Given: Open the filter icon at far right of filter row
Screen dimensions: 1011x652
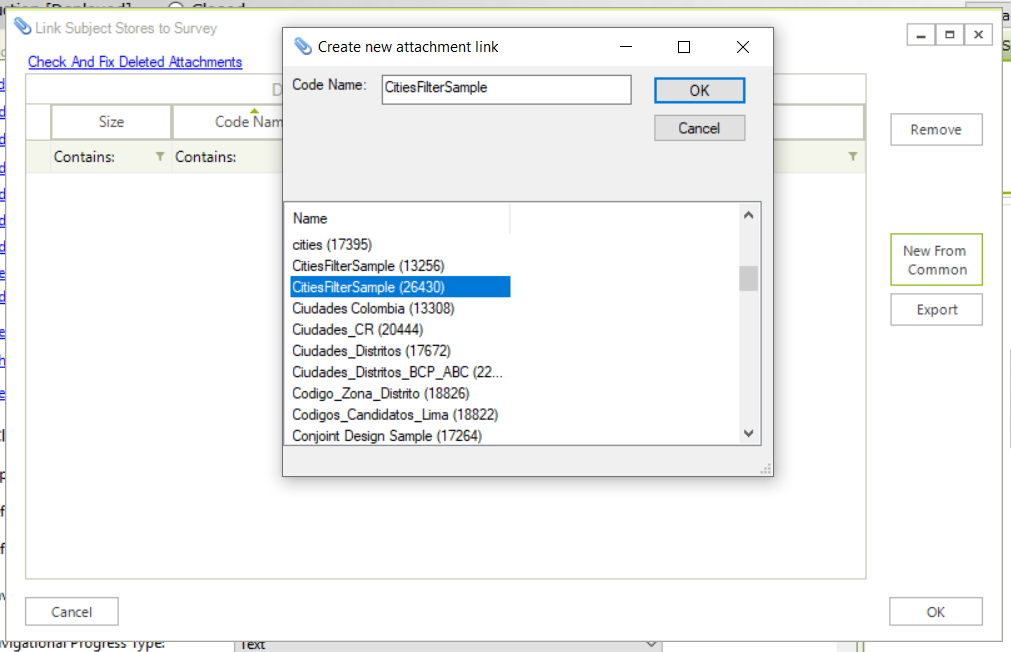Looking at the screenshot, I should pyautogui.click(x=853, y=157).
